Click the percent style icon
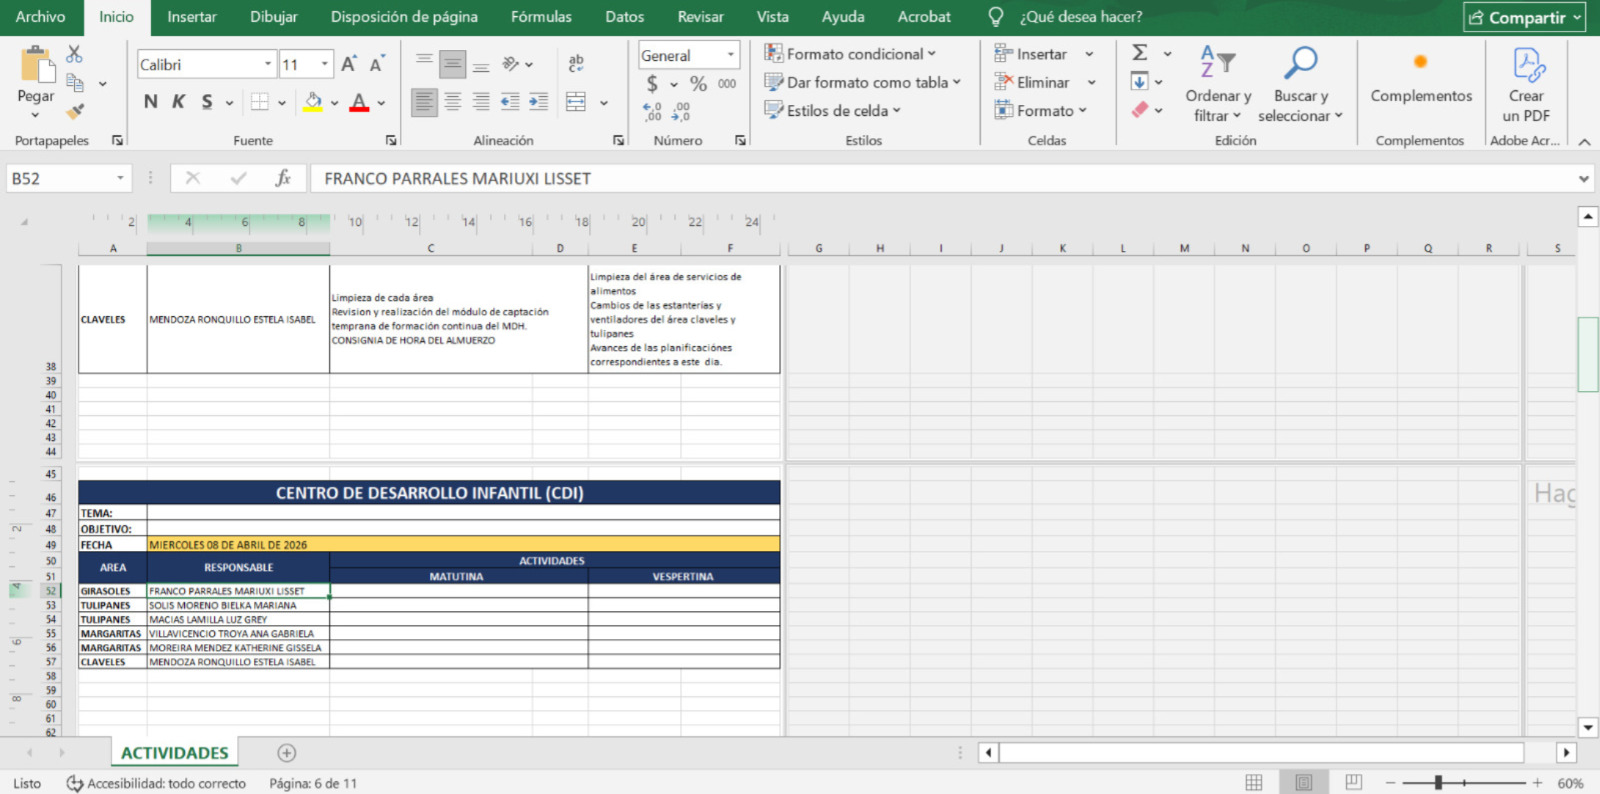Image resolution: width=1600 pixels, height=794 pixels. [698, 84]
